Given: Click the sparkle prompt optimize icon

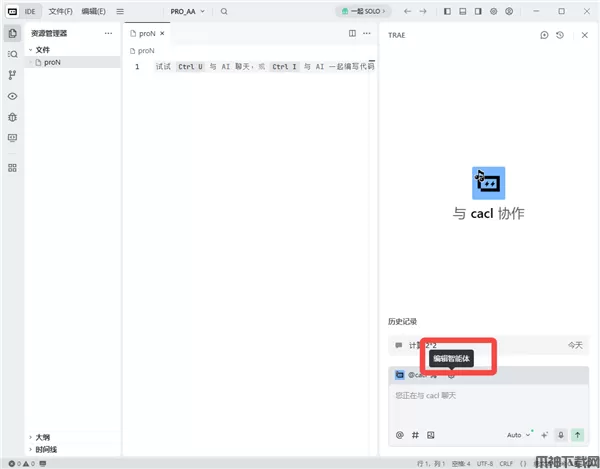Looking at the screenshot, I should 544,435.
